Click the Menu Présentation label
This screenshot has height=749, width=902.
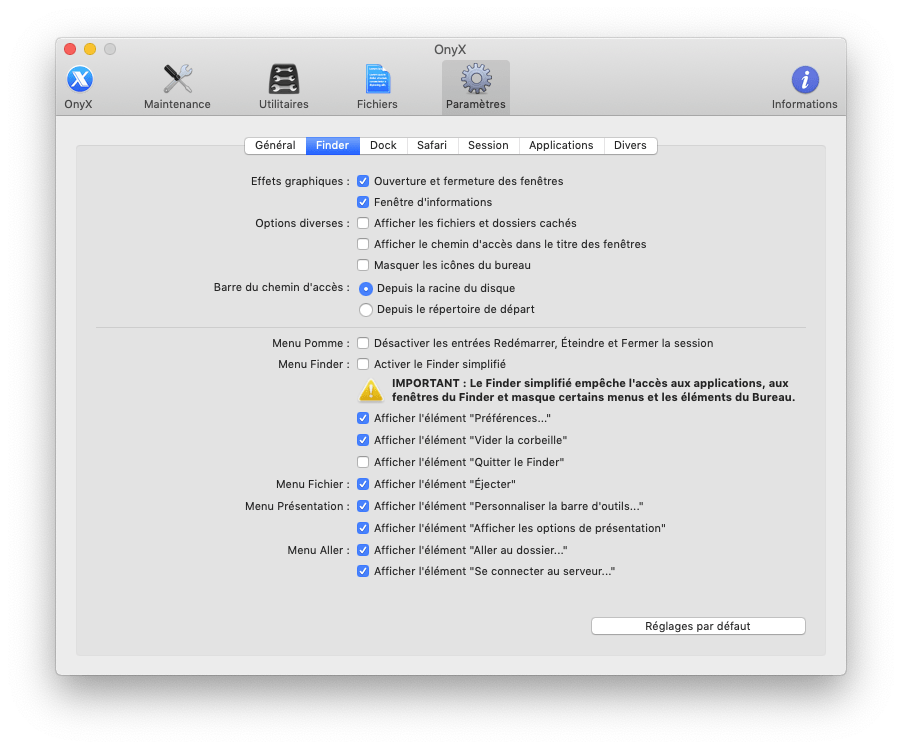click(x=297, y=506)
